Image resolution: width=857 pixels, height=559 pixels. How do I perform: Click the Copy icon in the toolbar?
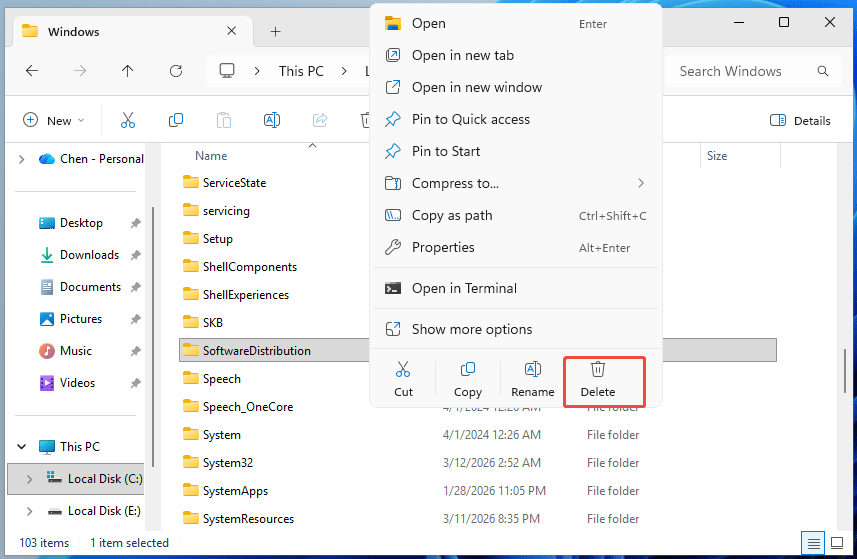pyautogui.click(x=175, y=120)
